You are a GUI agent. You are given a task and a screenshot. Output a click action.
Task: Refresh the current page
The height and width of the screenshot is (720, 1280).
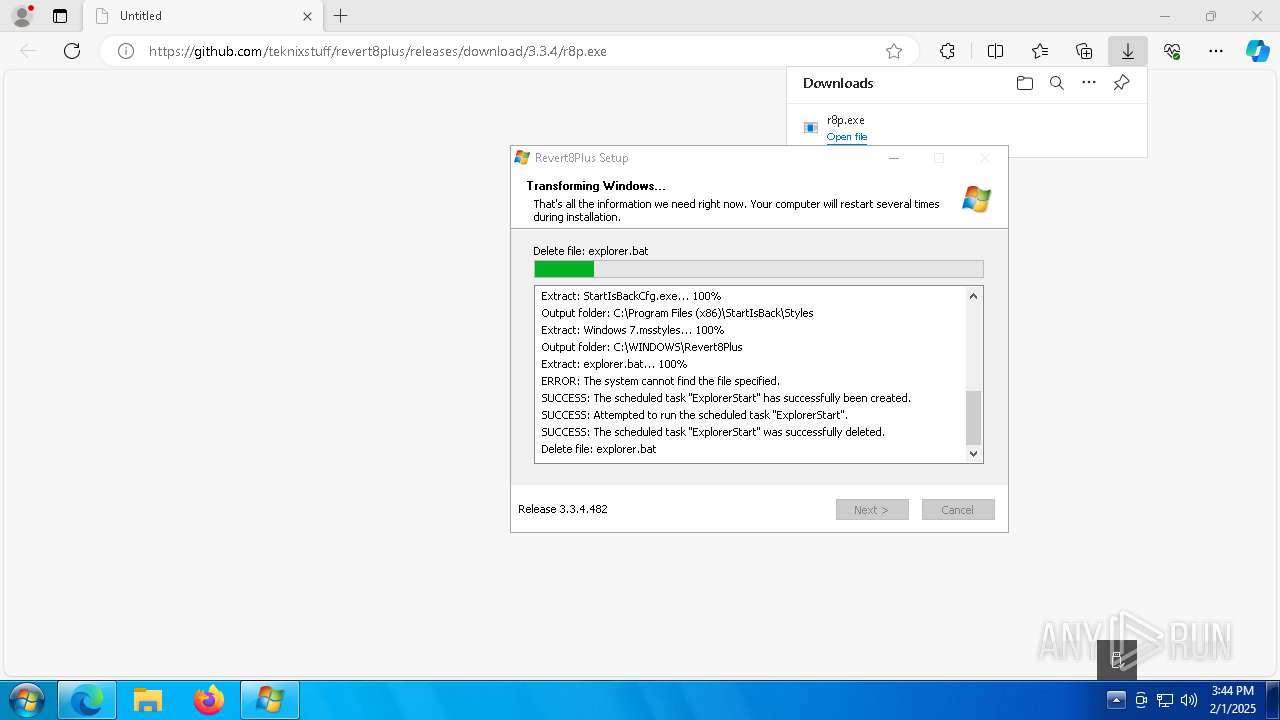(72, 51)
